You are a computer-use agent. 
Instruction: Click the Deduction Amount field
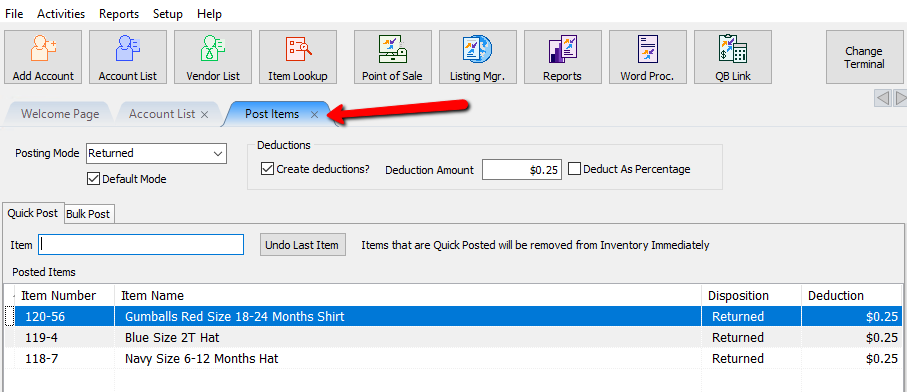[x=522, y=170]
